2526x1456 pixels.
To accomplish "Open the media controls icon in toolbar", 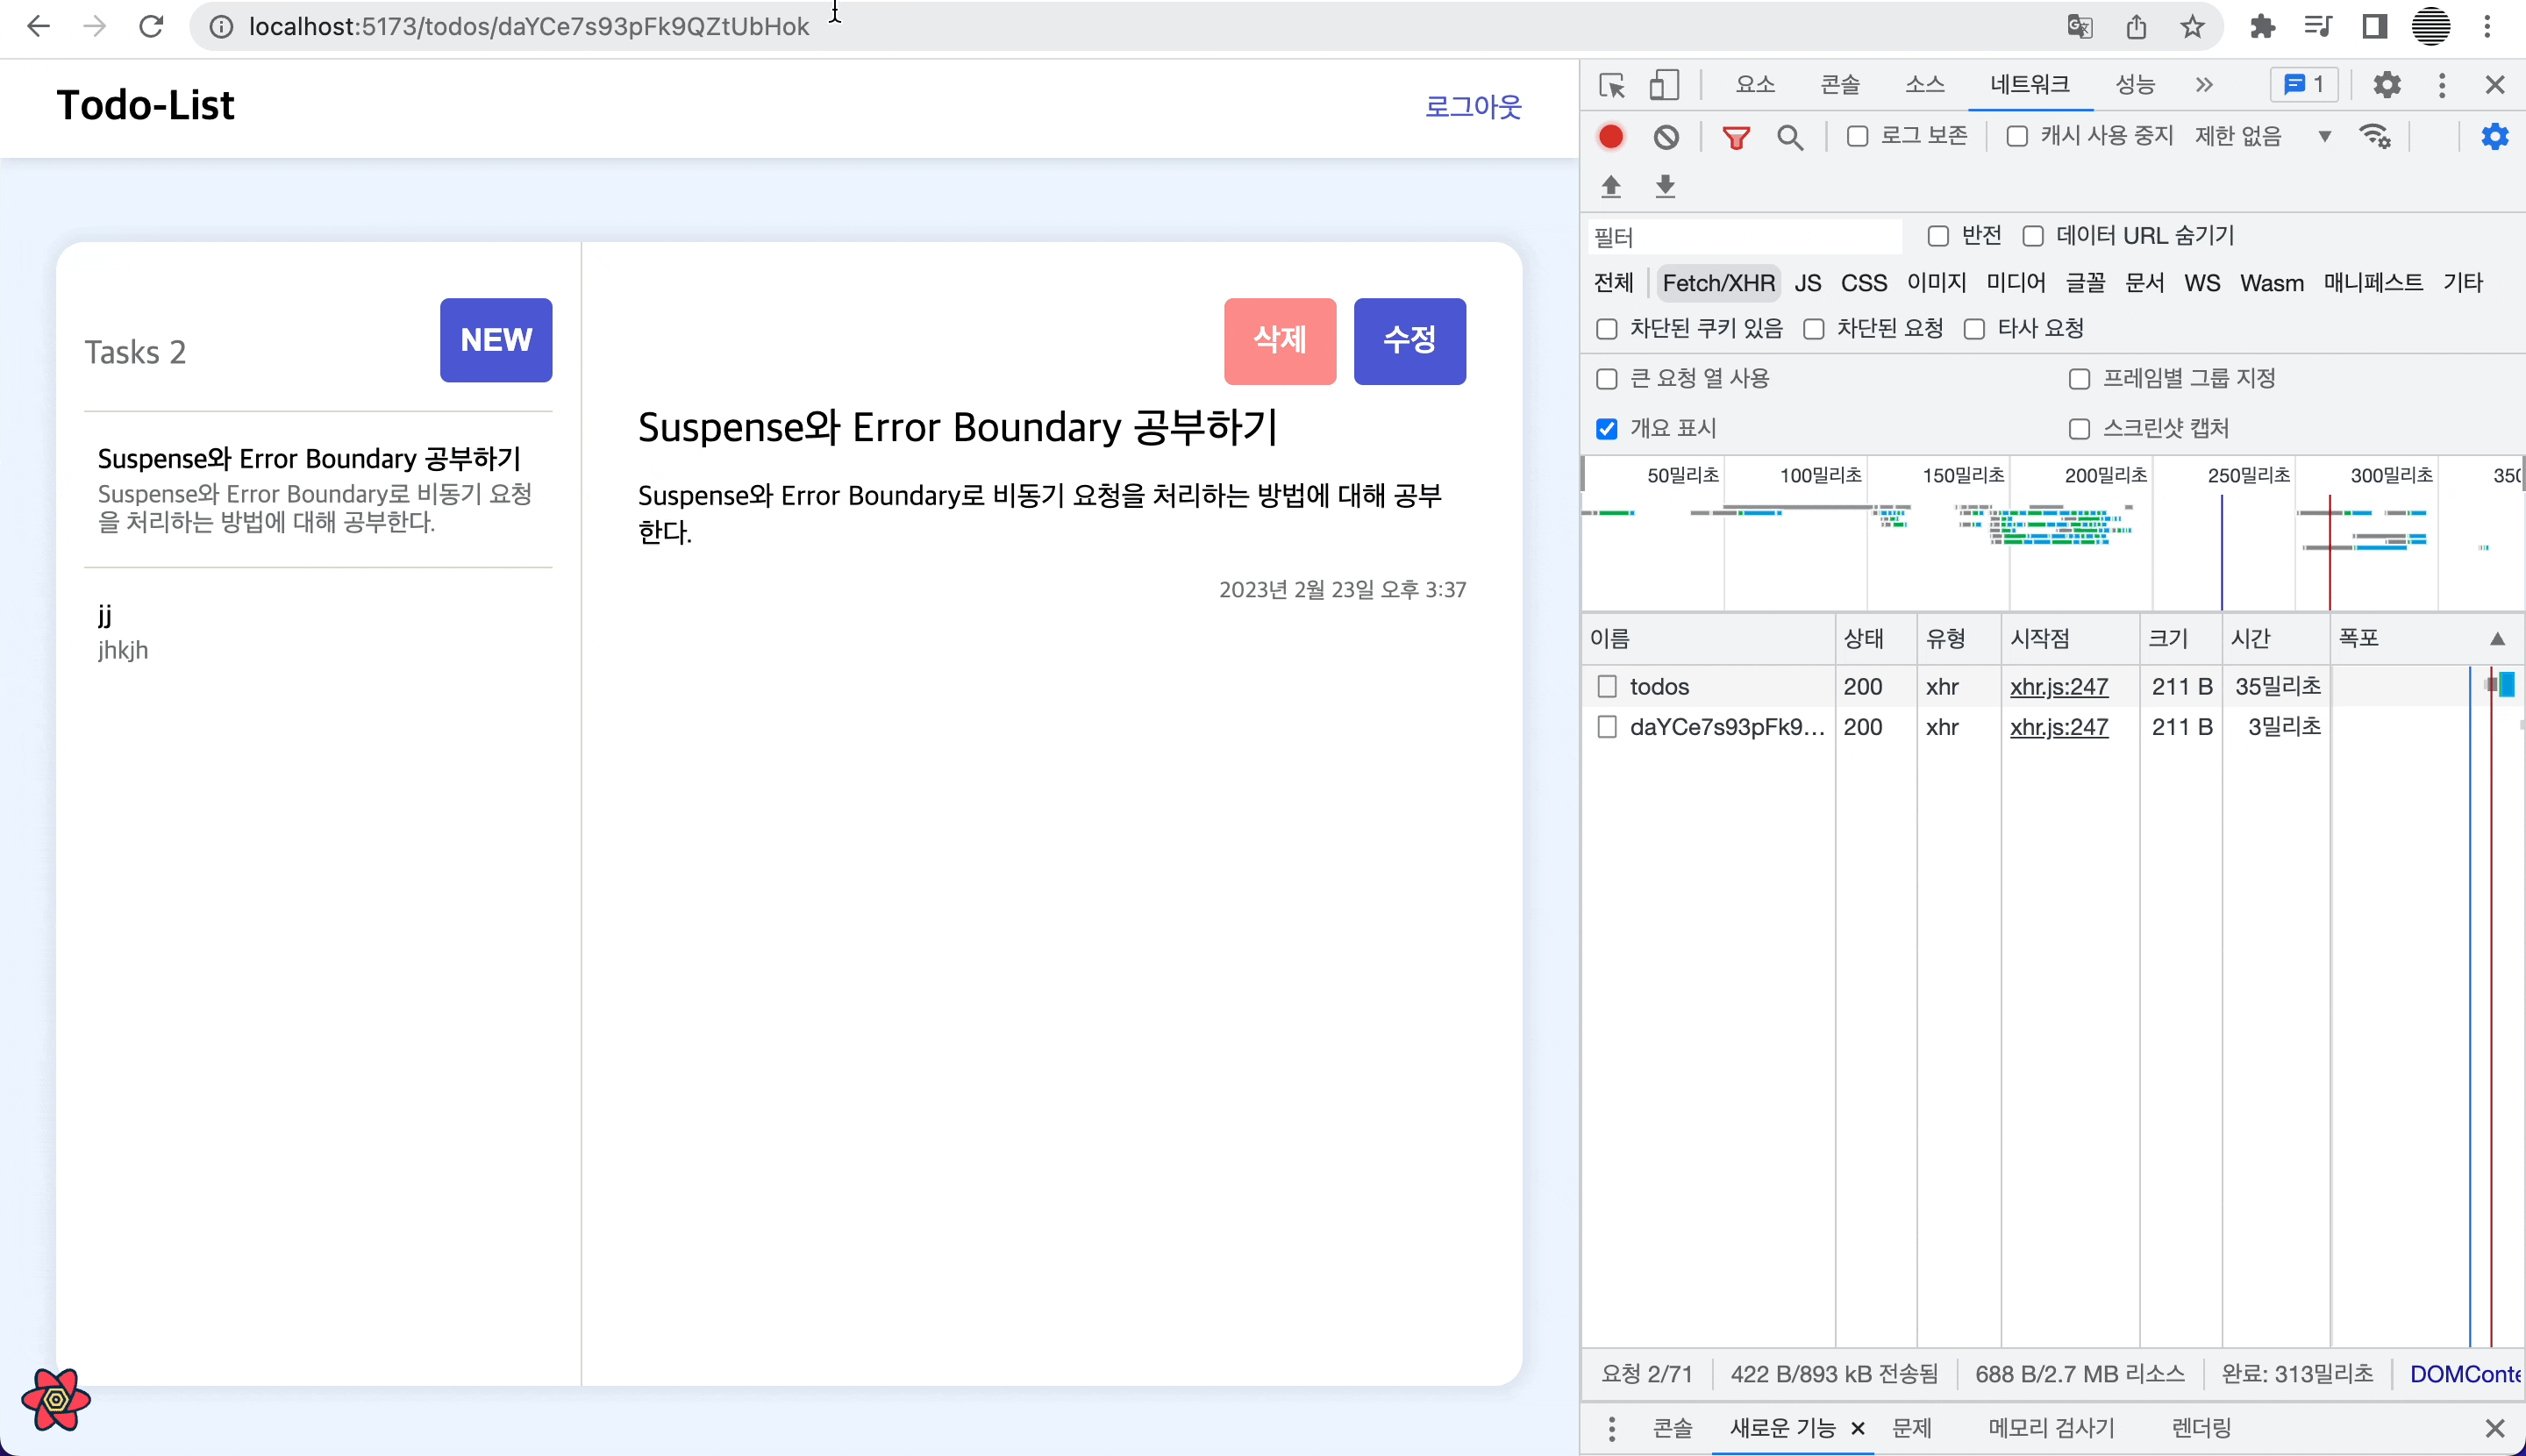I will tap(2318, 27).
